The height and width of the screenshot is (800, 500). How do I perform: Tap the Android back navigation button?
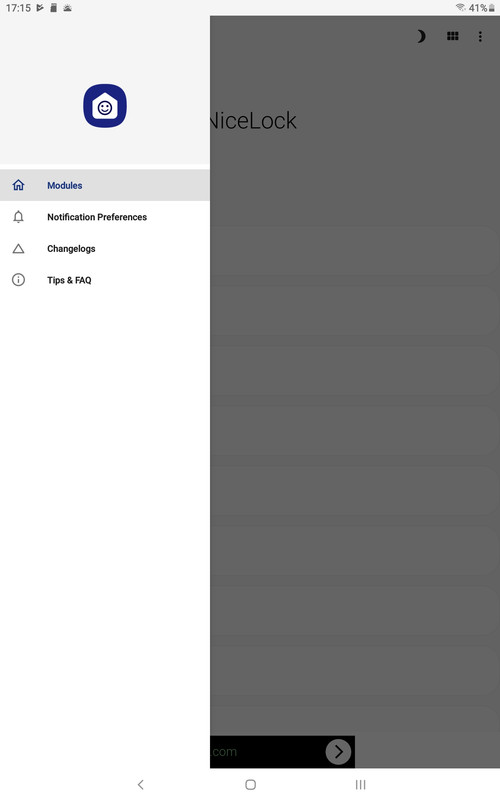point(141,784)
